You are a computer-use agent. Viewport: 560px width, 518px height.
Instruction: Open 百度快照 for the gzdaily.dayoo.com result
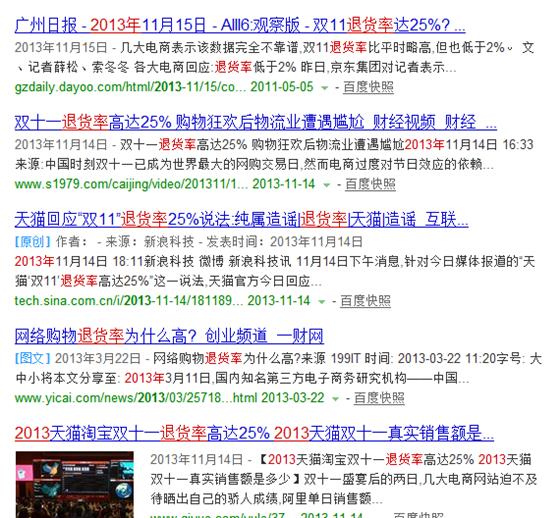(x=368, y=87)
